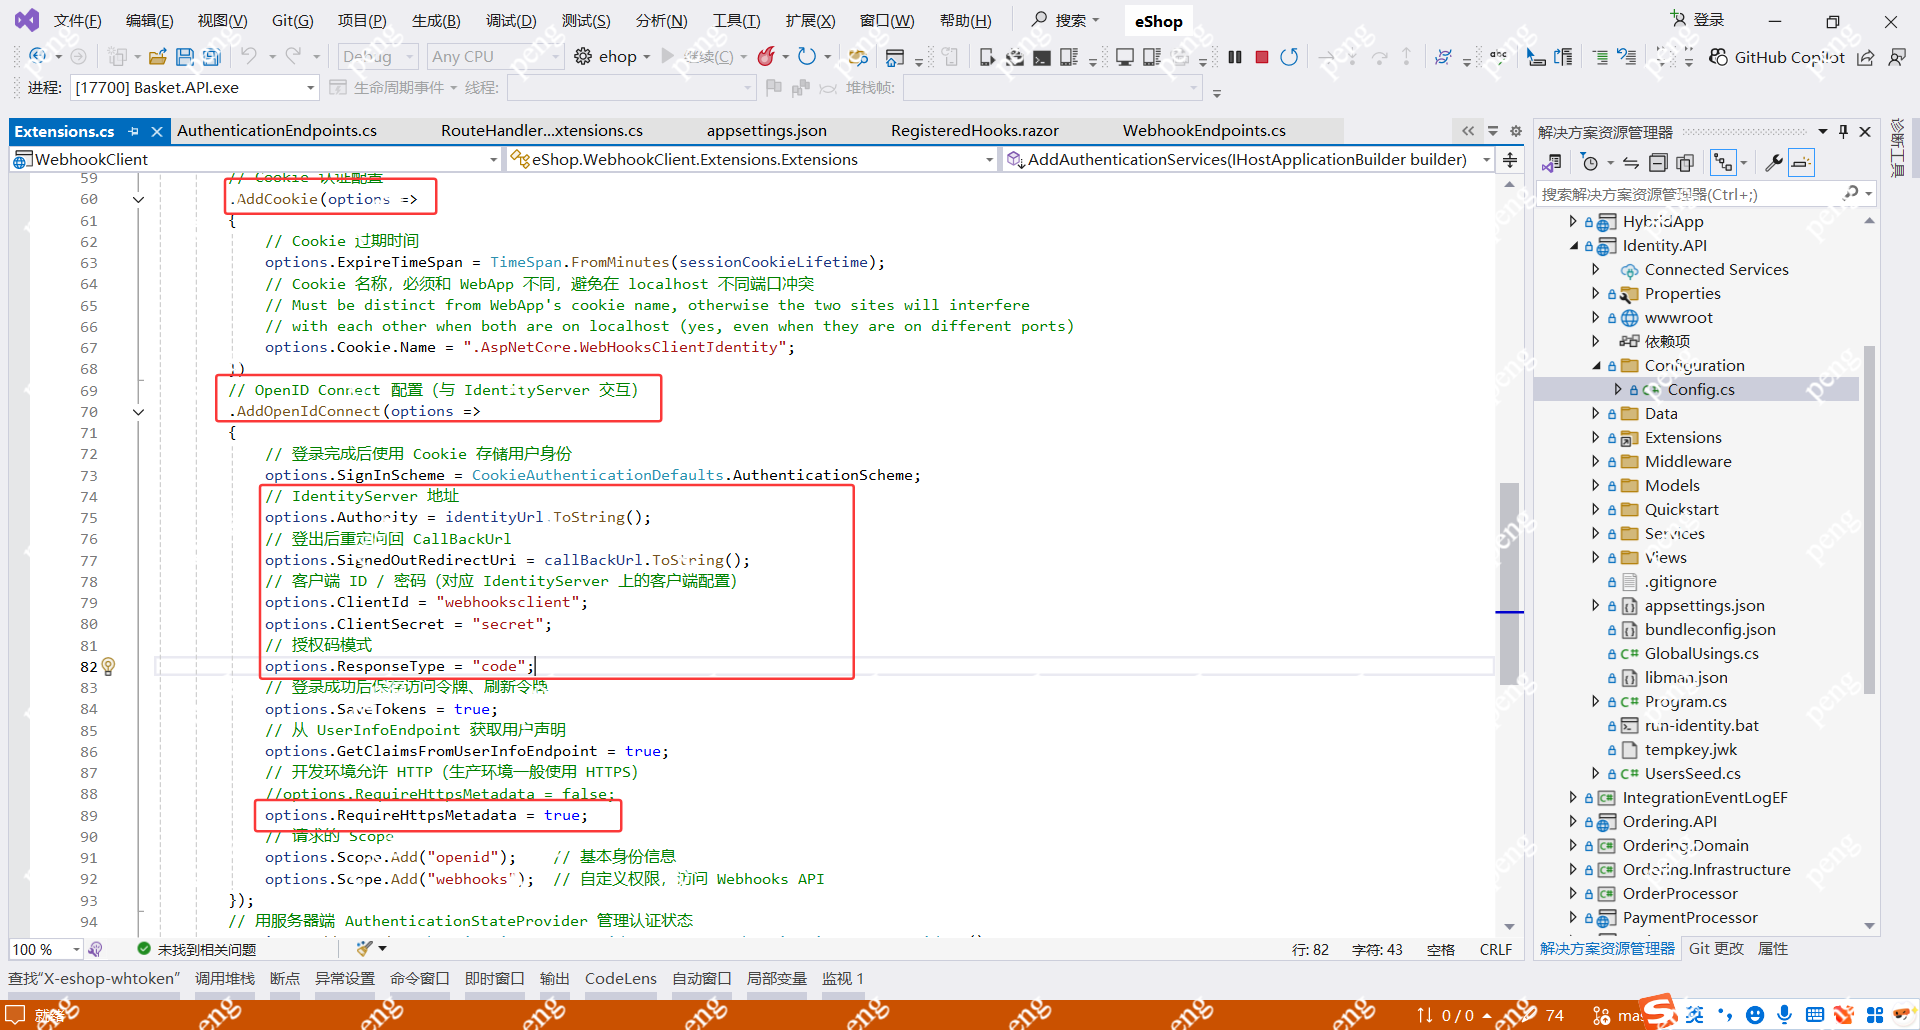The height and width of the screenshot is (1030, 1920).
Task: Restart debugging with the circular arrow
Action: tap(1289, 57)
